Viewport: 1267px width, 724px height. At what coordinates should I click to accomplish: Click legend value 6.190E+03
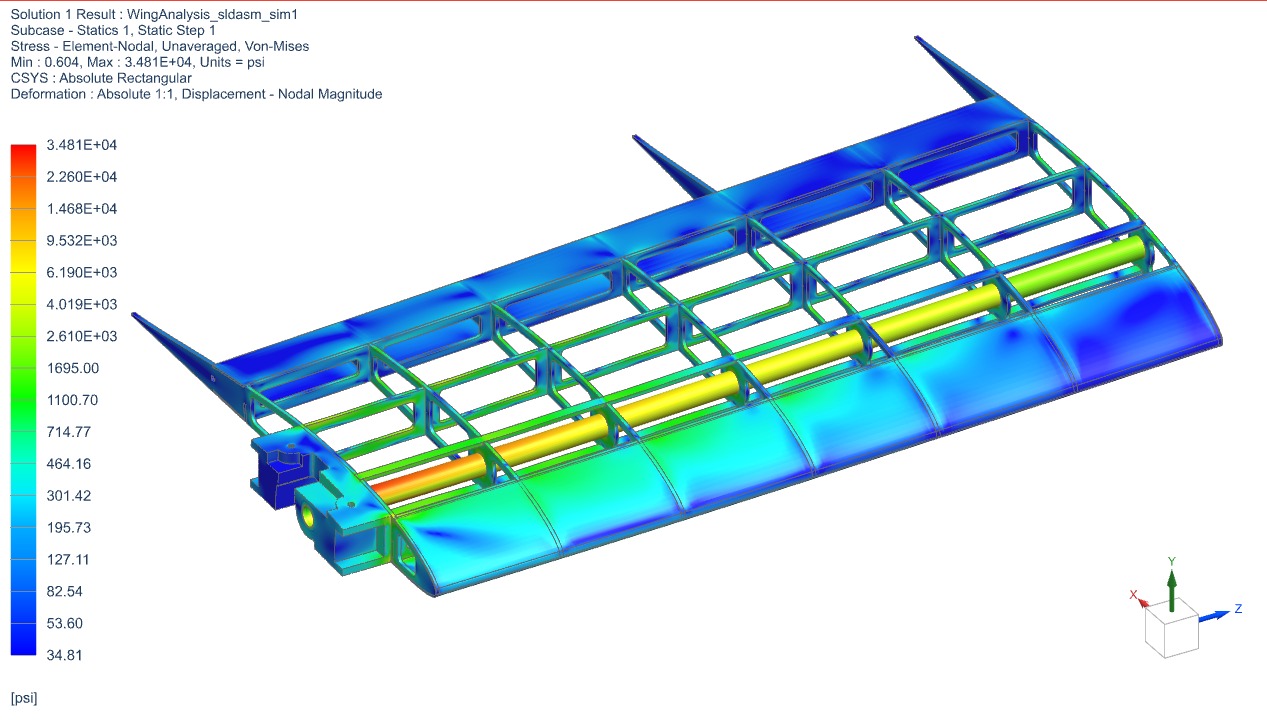82,273
